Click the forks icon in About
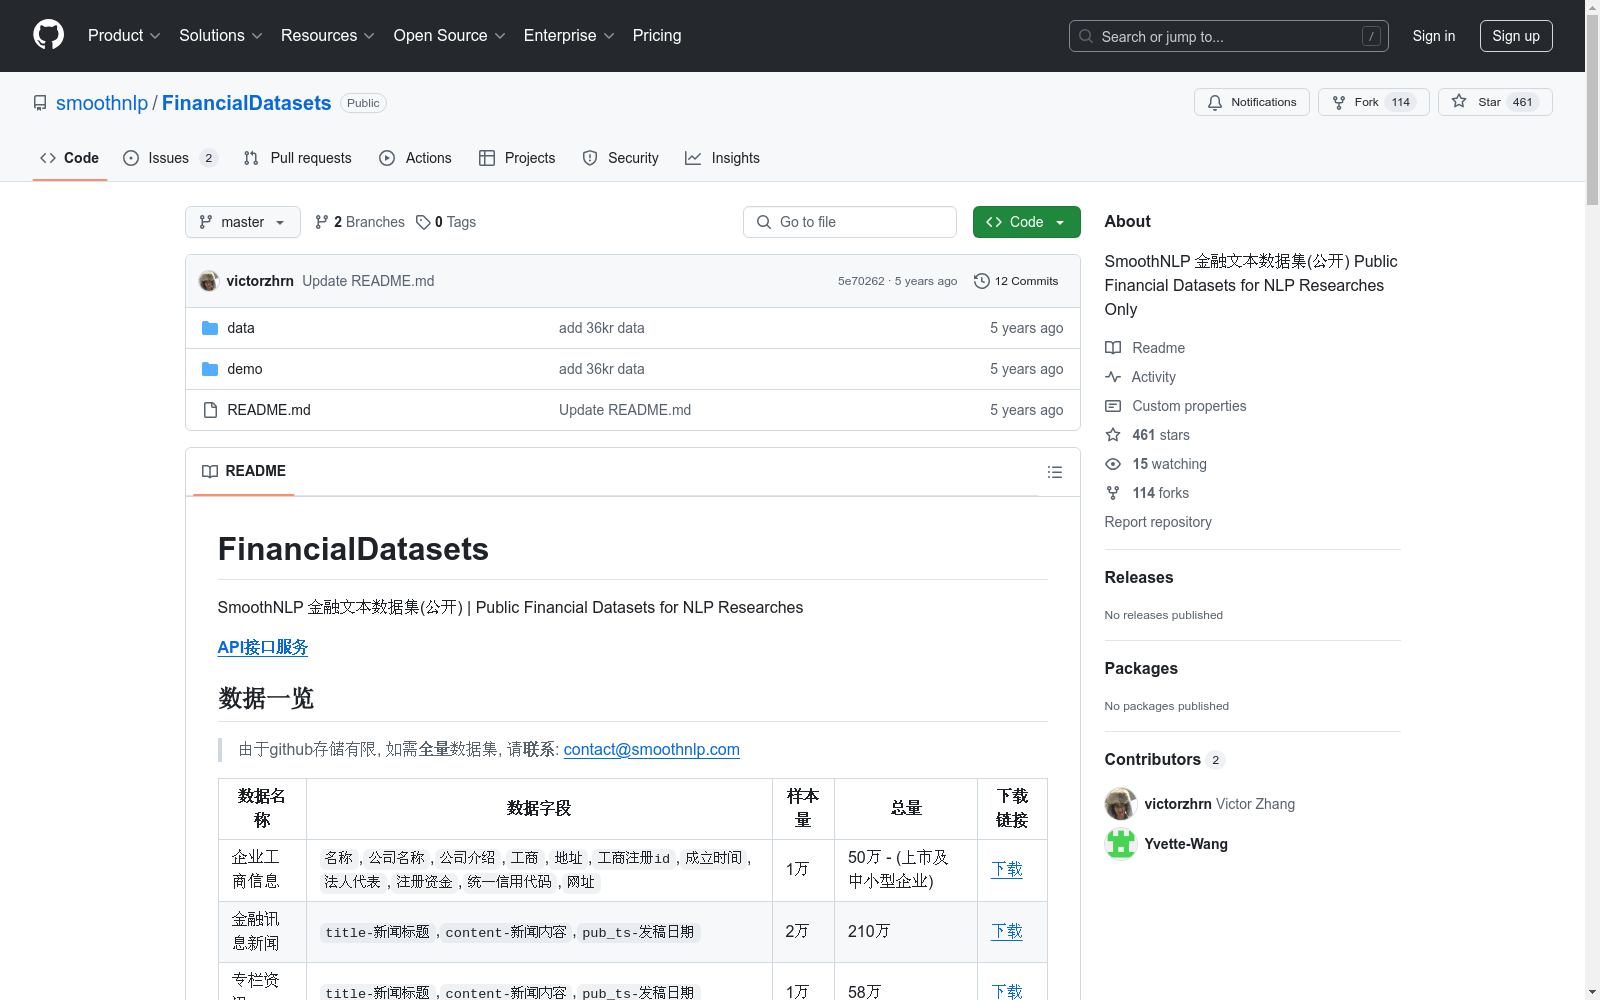1600x1000 pixels. (x=1113, y=493)
